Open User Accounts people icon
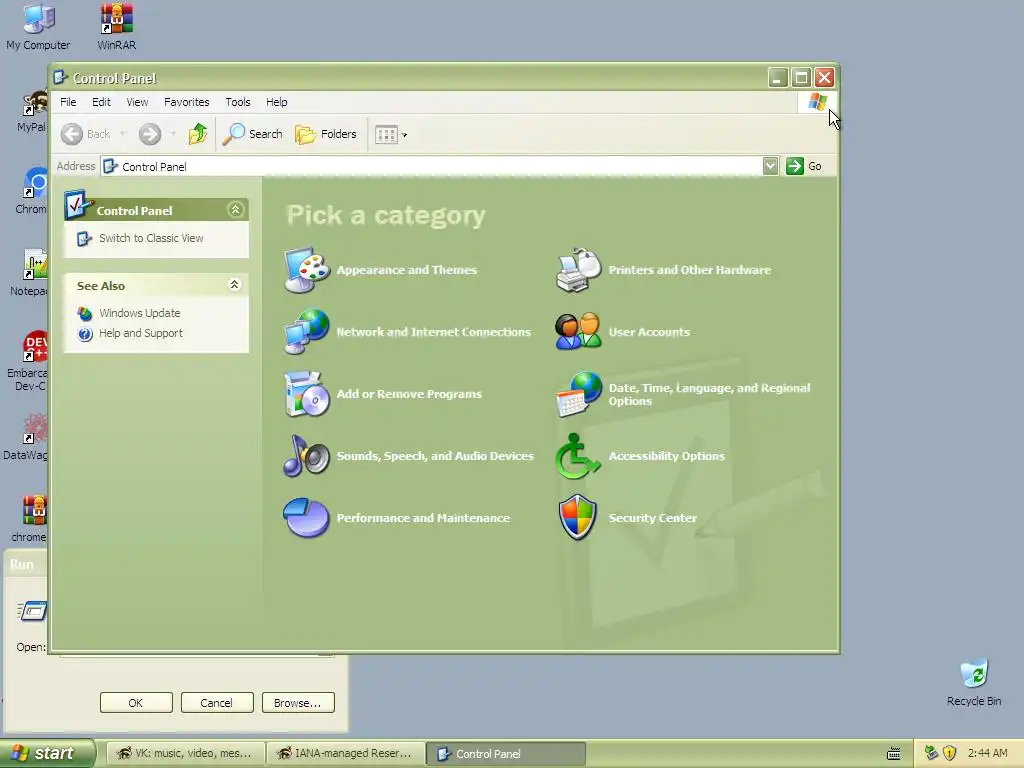 tap(579, 332)
